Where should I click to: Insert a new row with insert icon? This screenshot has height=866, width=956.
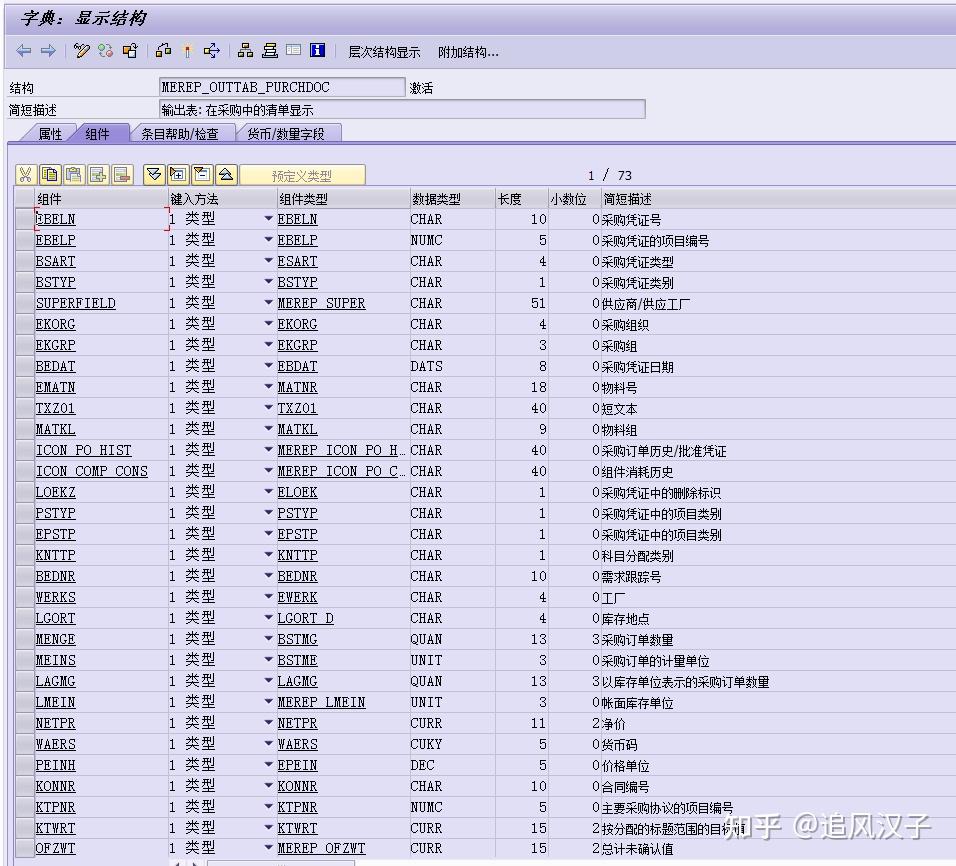(96, 175)
